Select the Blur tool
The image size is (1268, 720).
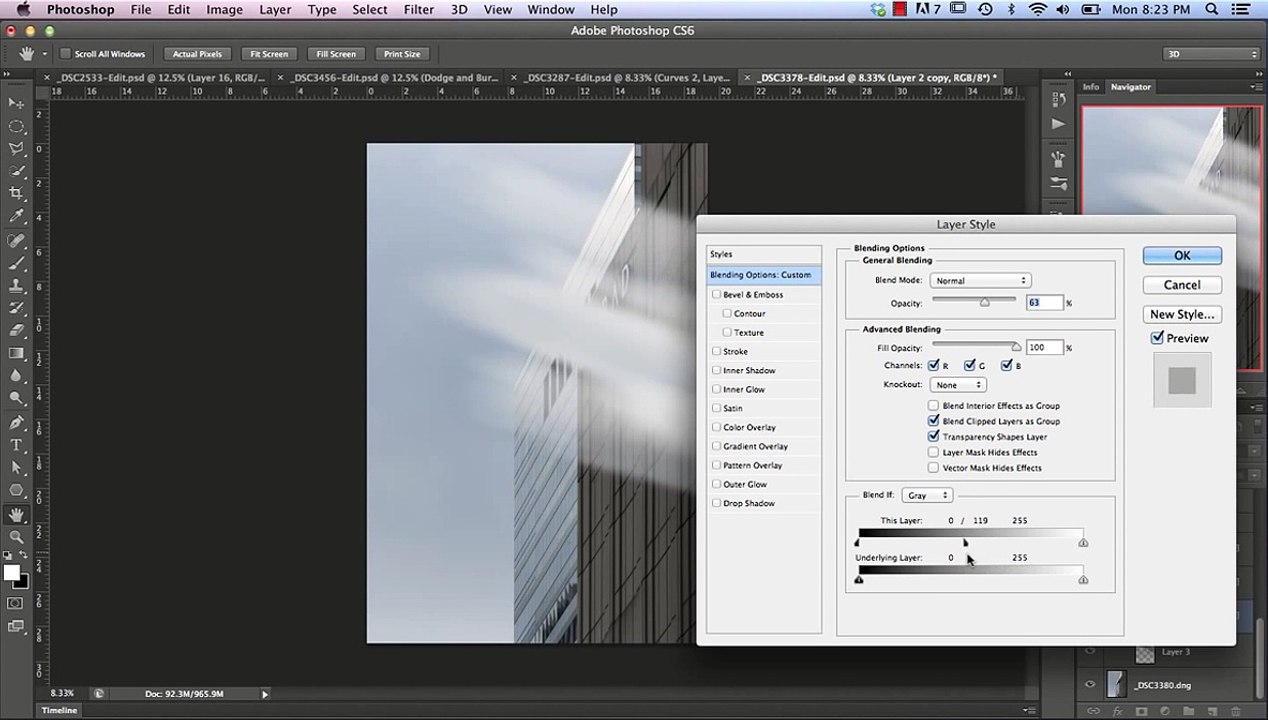tap(17, 376)
